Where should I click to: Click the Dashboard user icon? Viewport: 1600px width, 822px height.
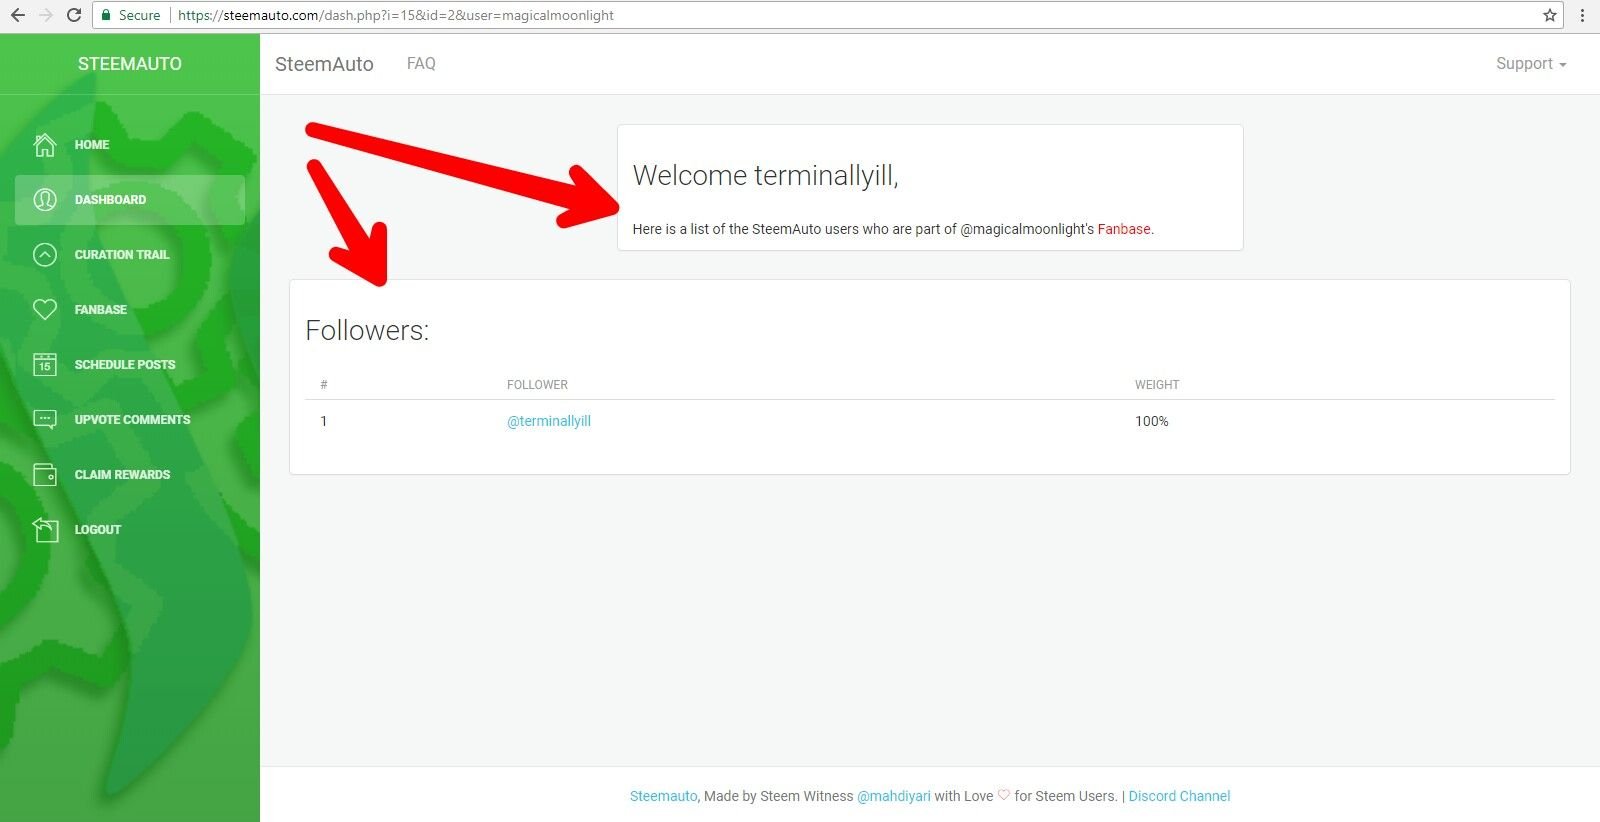point(45,200)
